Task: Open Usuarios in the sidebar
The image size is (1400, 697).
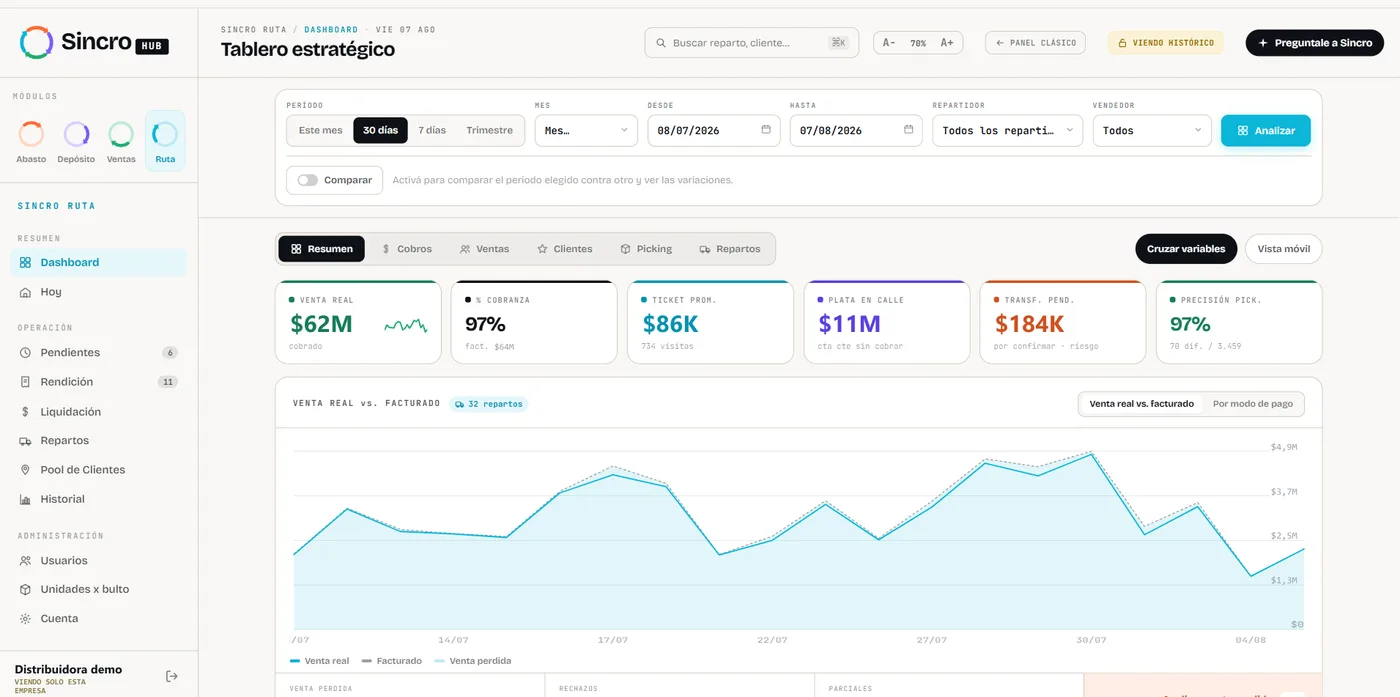Action: [98, 560]
